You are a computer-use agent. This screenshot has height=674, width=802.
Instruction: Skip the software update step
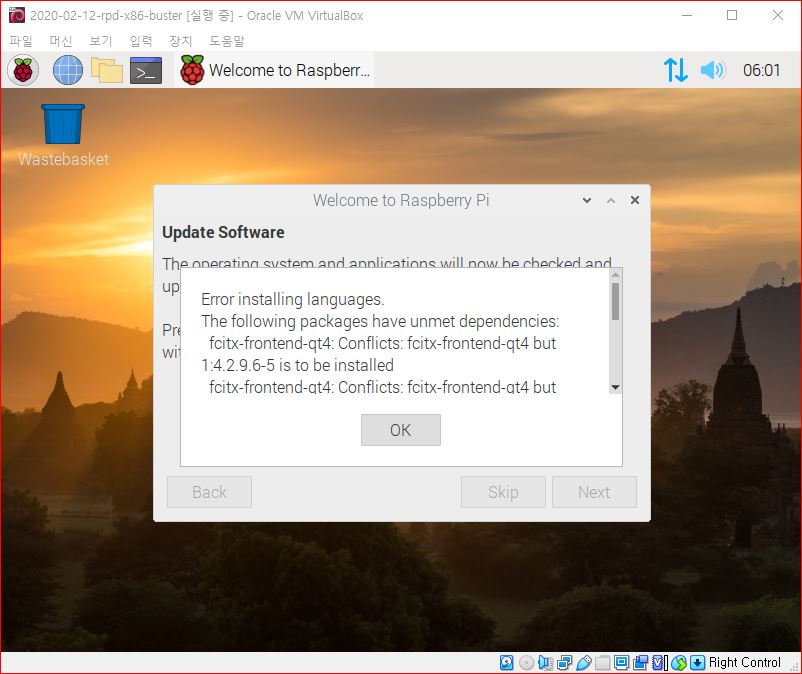502,492
